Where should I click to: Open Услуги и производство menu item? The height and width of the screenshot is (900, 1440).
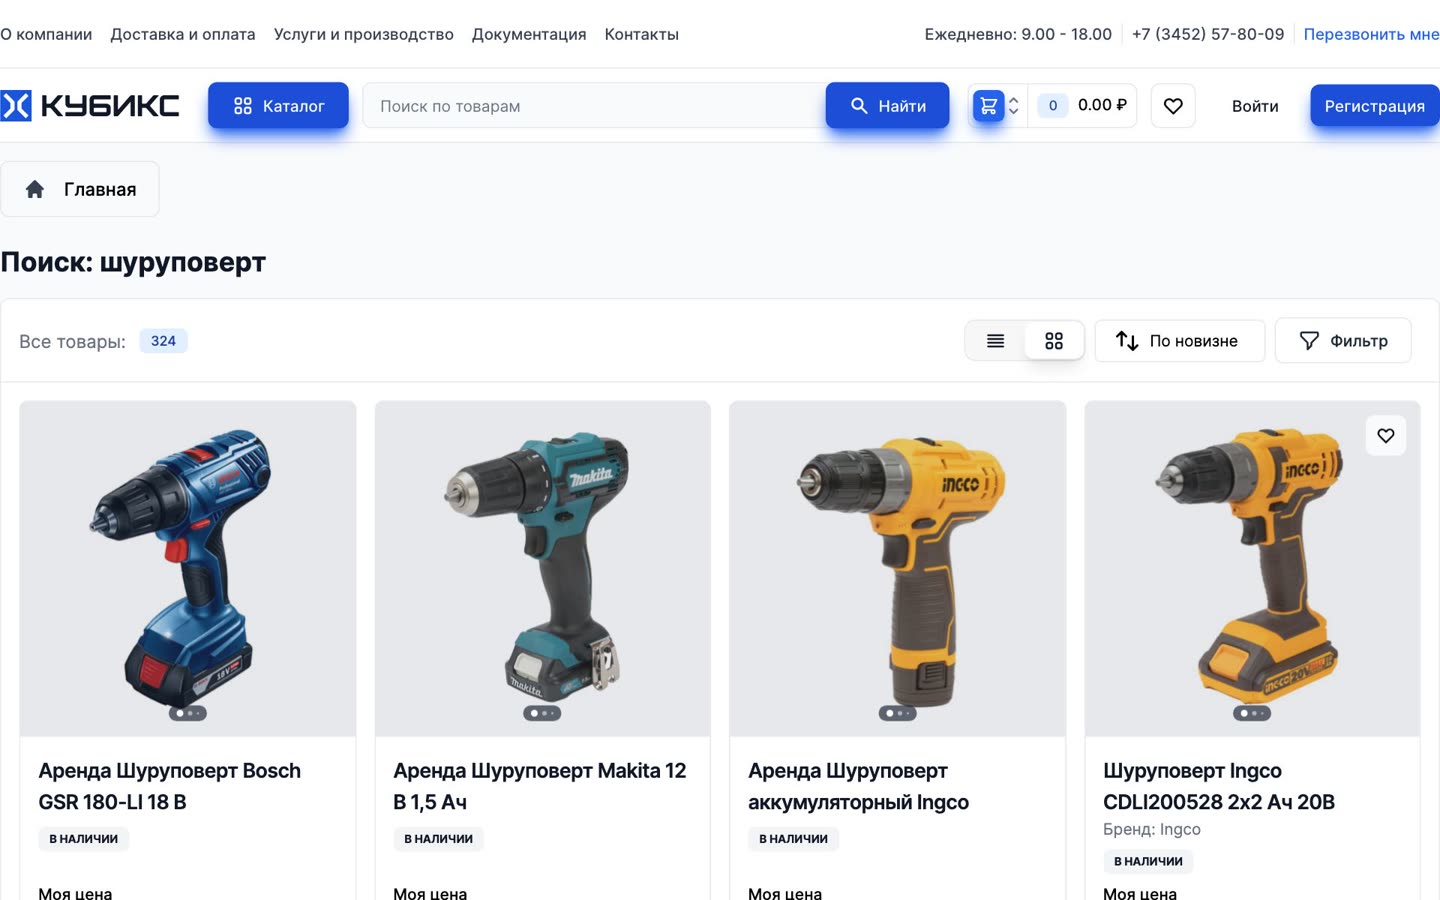point(364,34)
